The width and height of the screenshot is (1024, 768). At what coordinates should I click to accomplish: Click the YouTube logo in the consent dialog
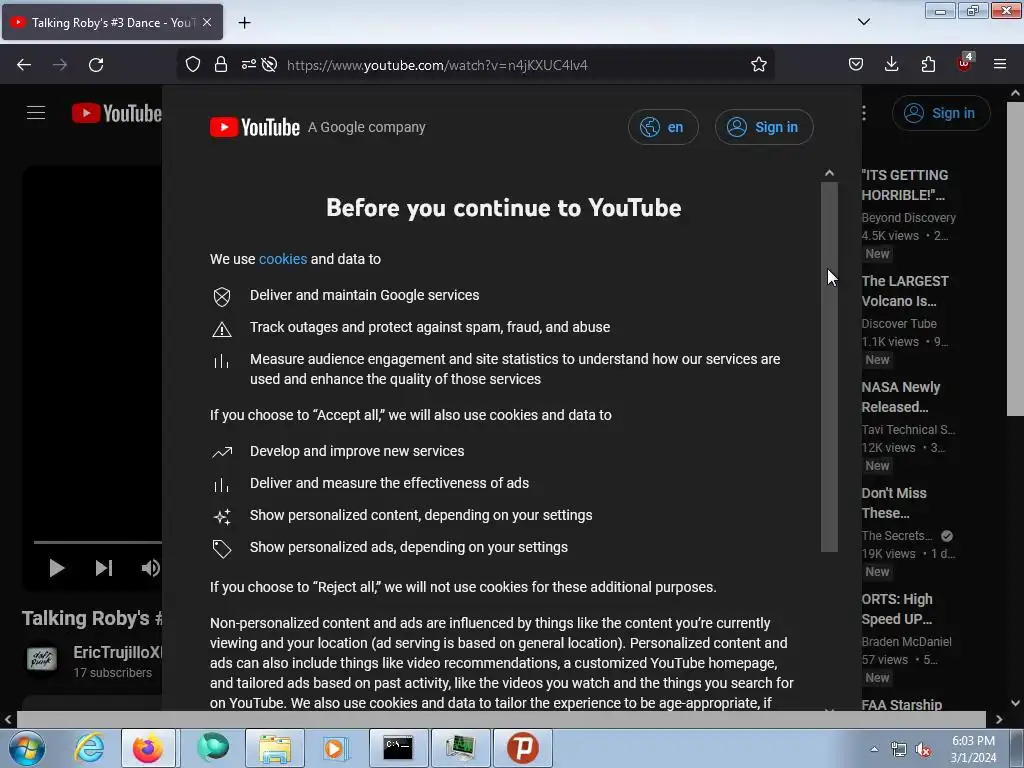coord(255,127)
